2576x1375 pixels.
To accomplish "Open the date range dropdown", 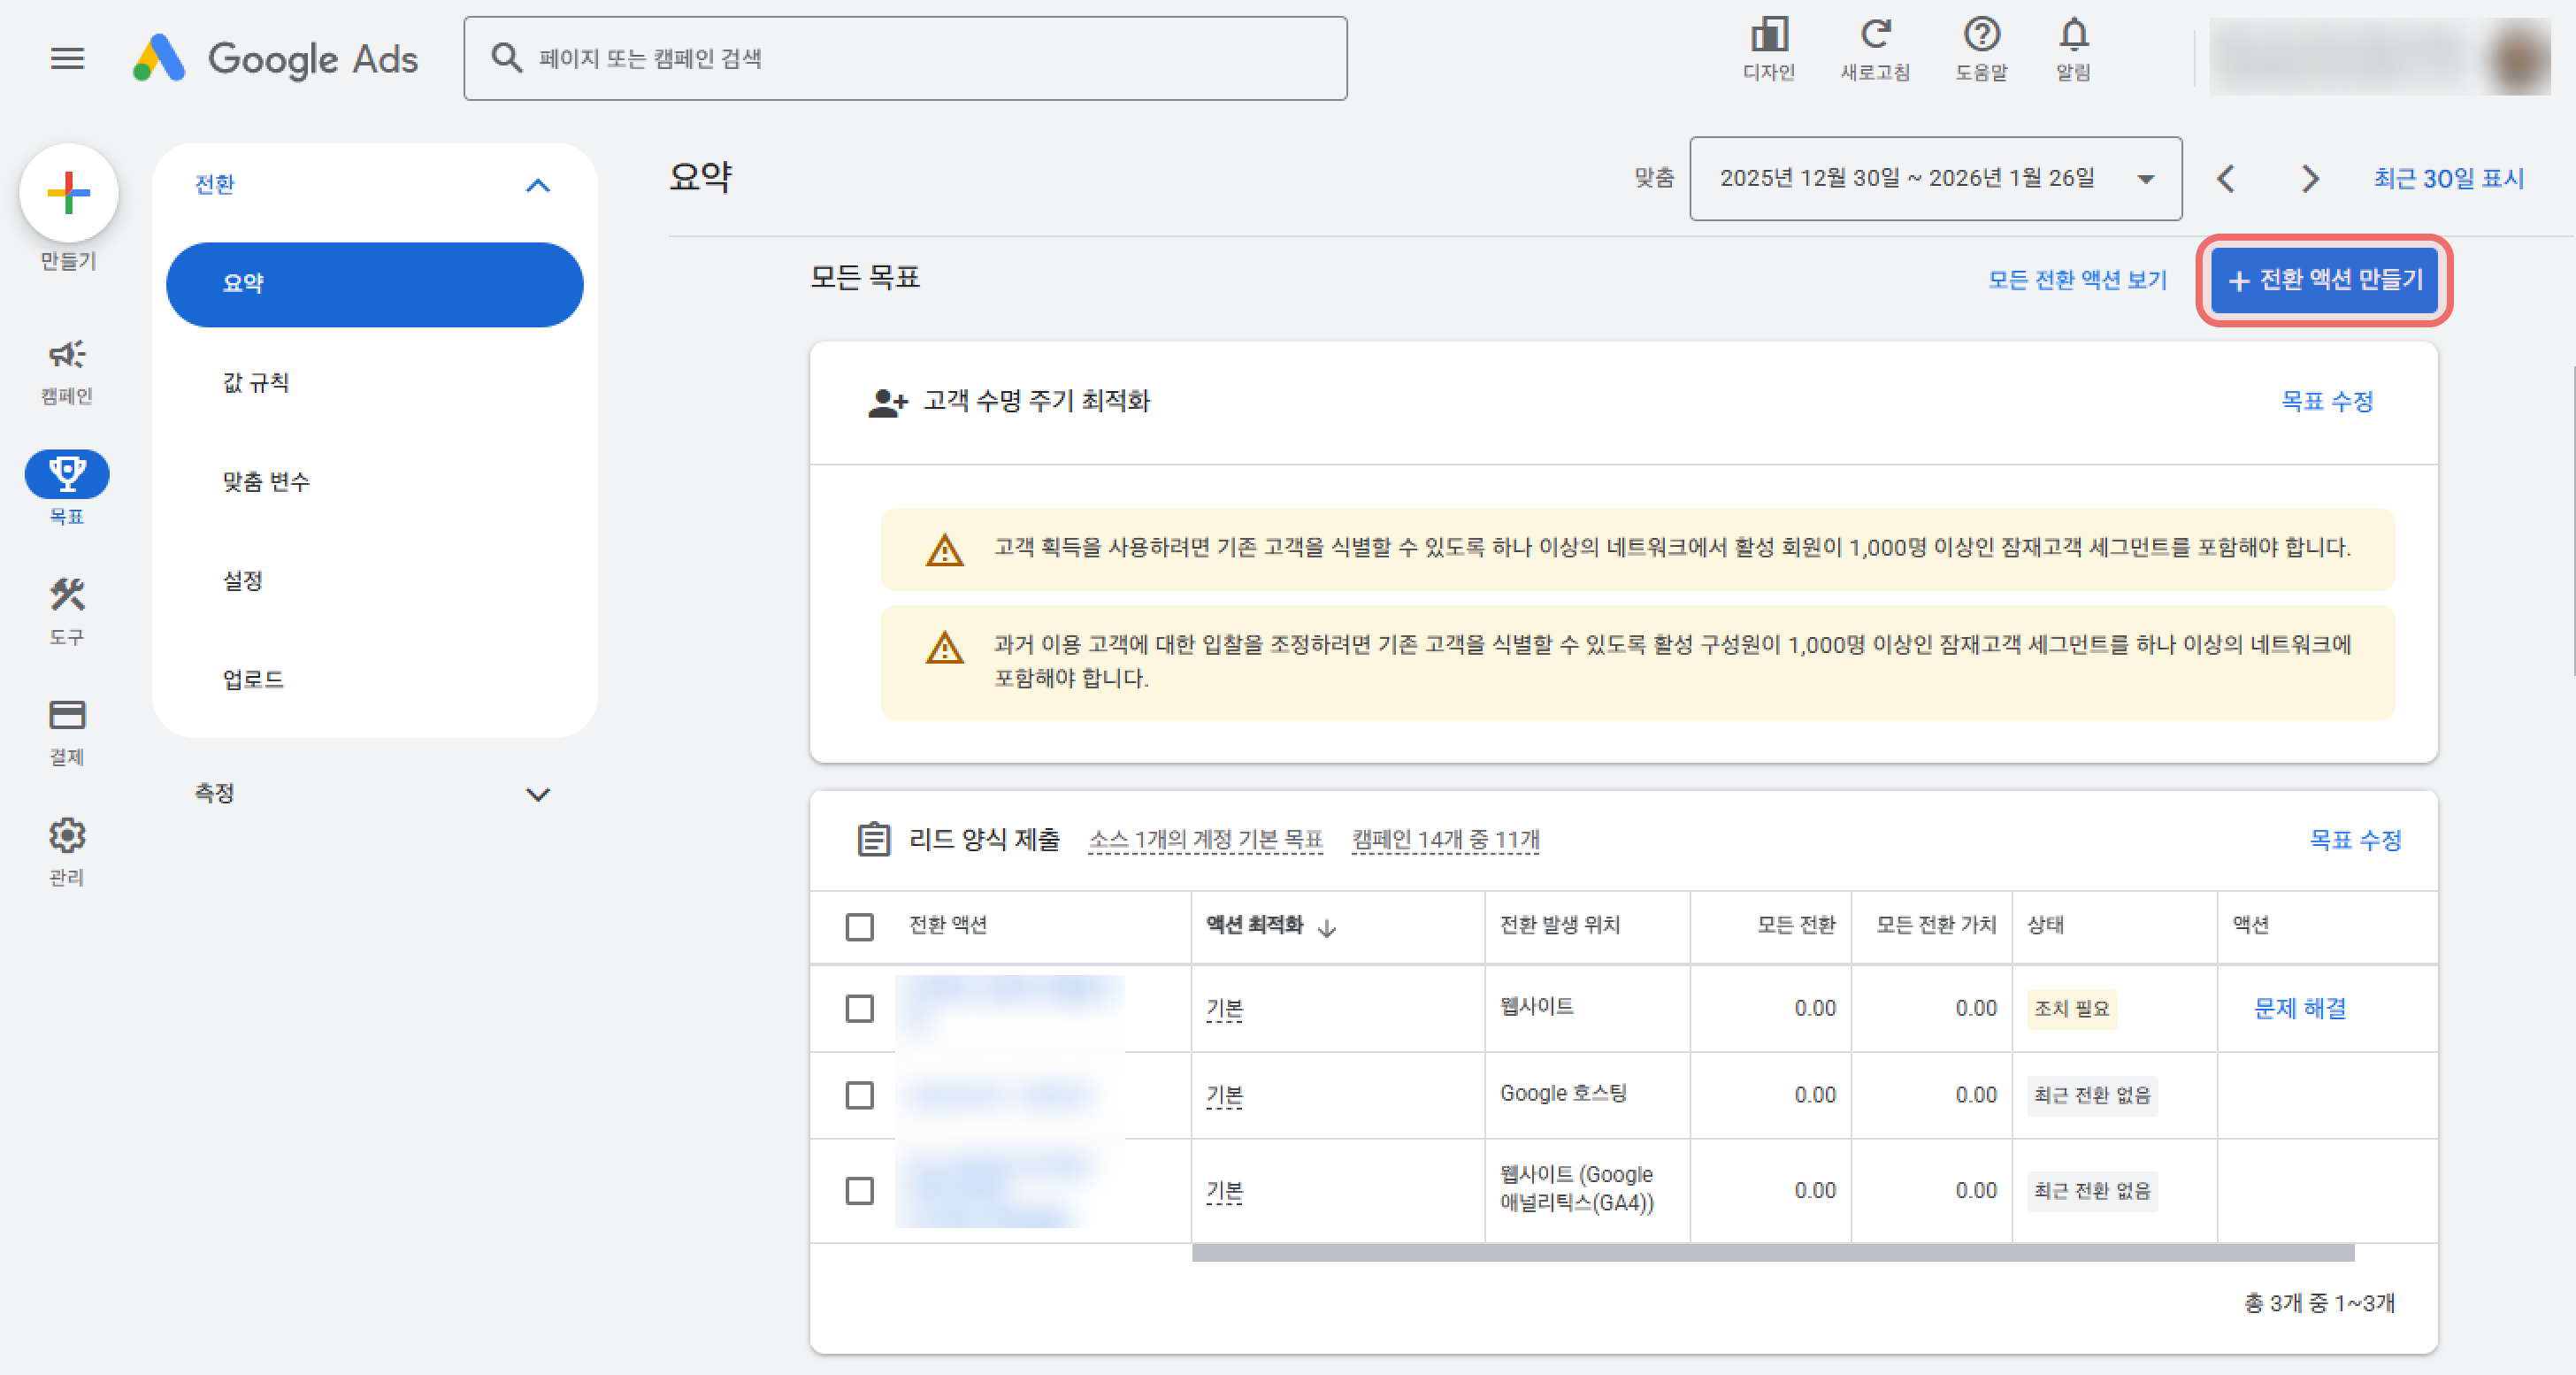I will click(x=1935, y=179).
